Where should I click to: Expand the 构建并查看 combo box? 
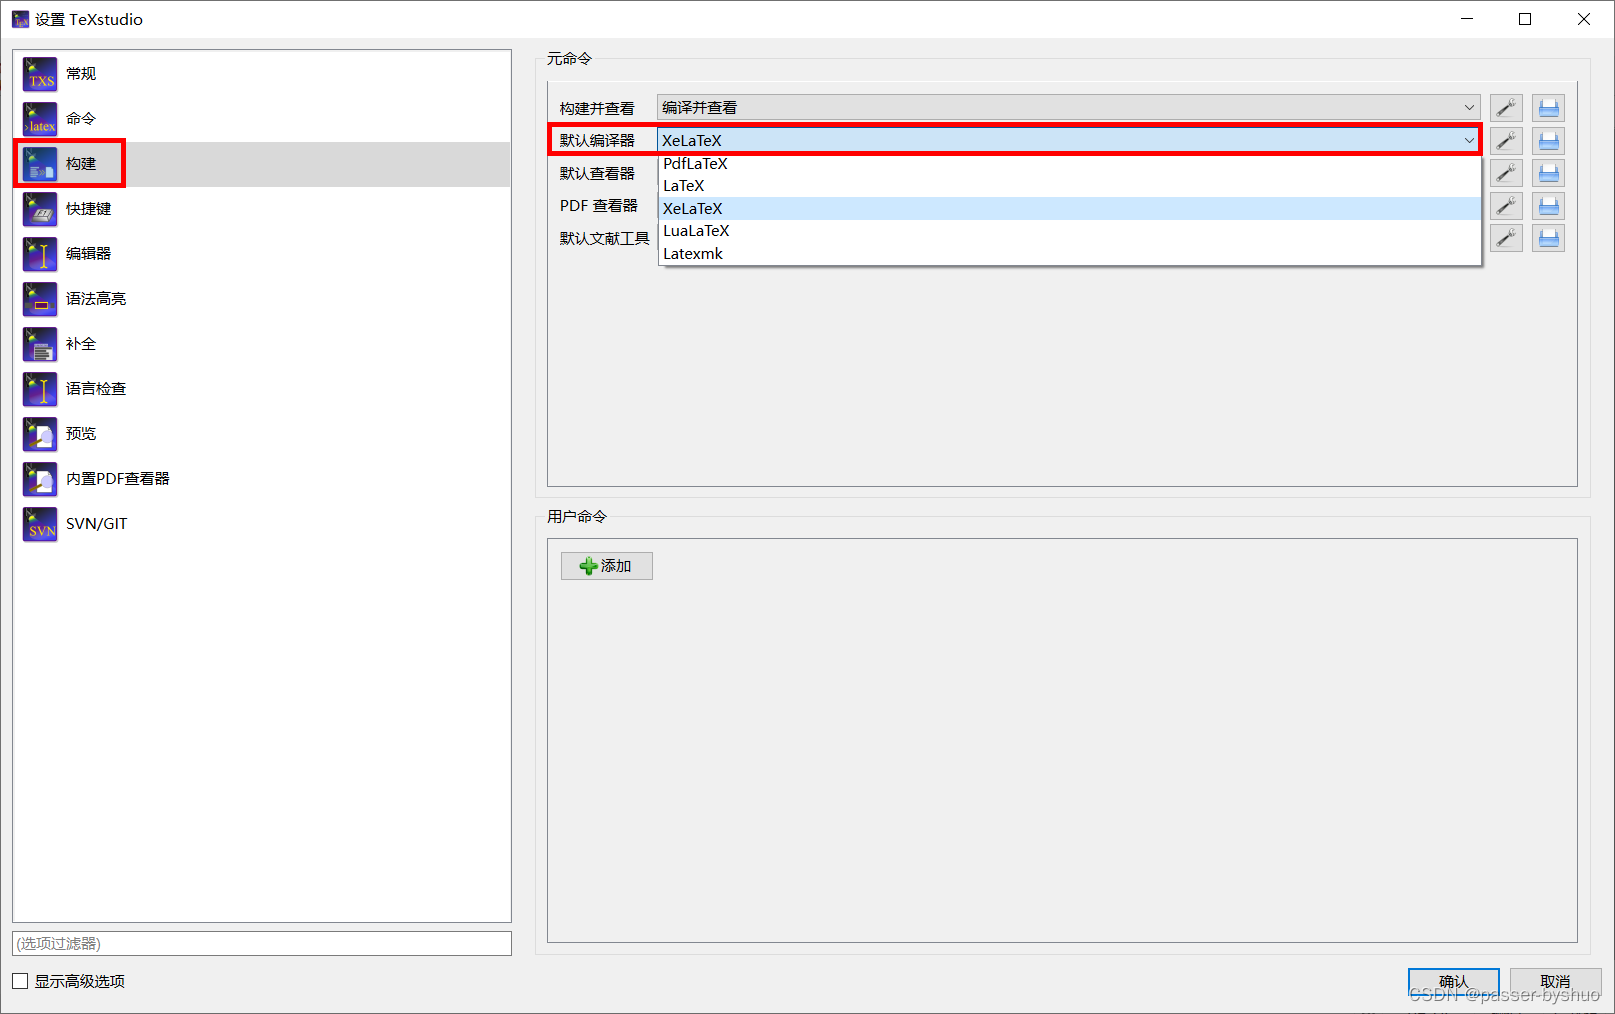[x=1068, y=108]
